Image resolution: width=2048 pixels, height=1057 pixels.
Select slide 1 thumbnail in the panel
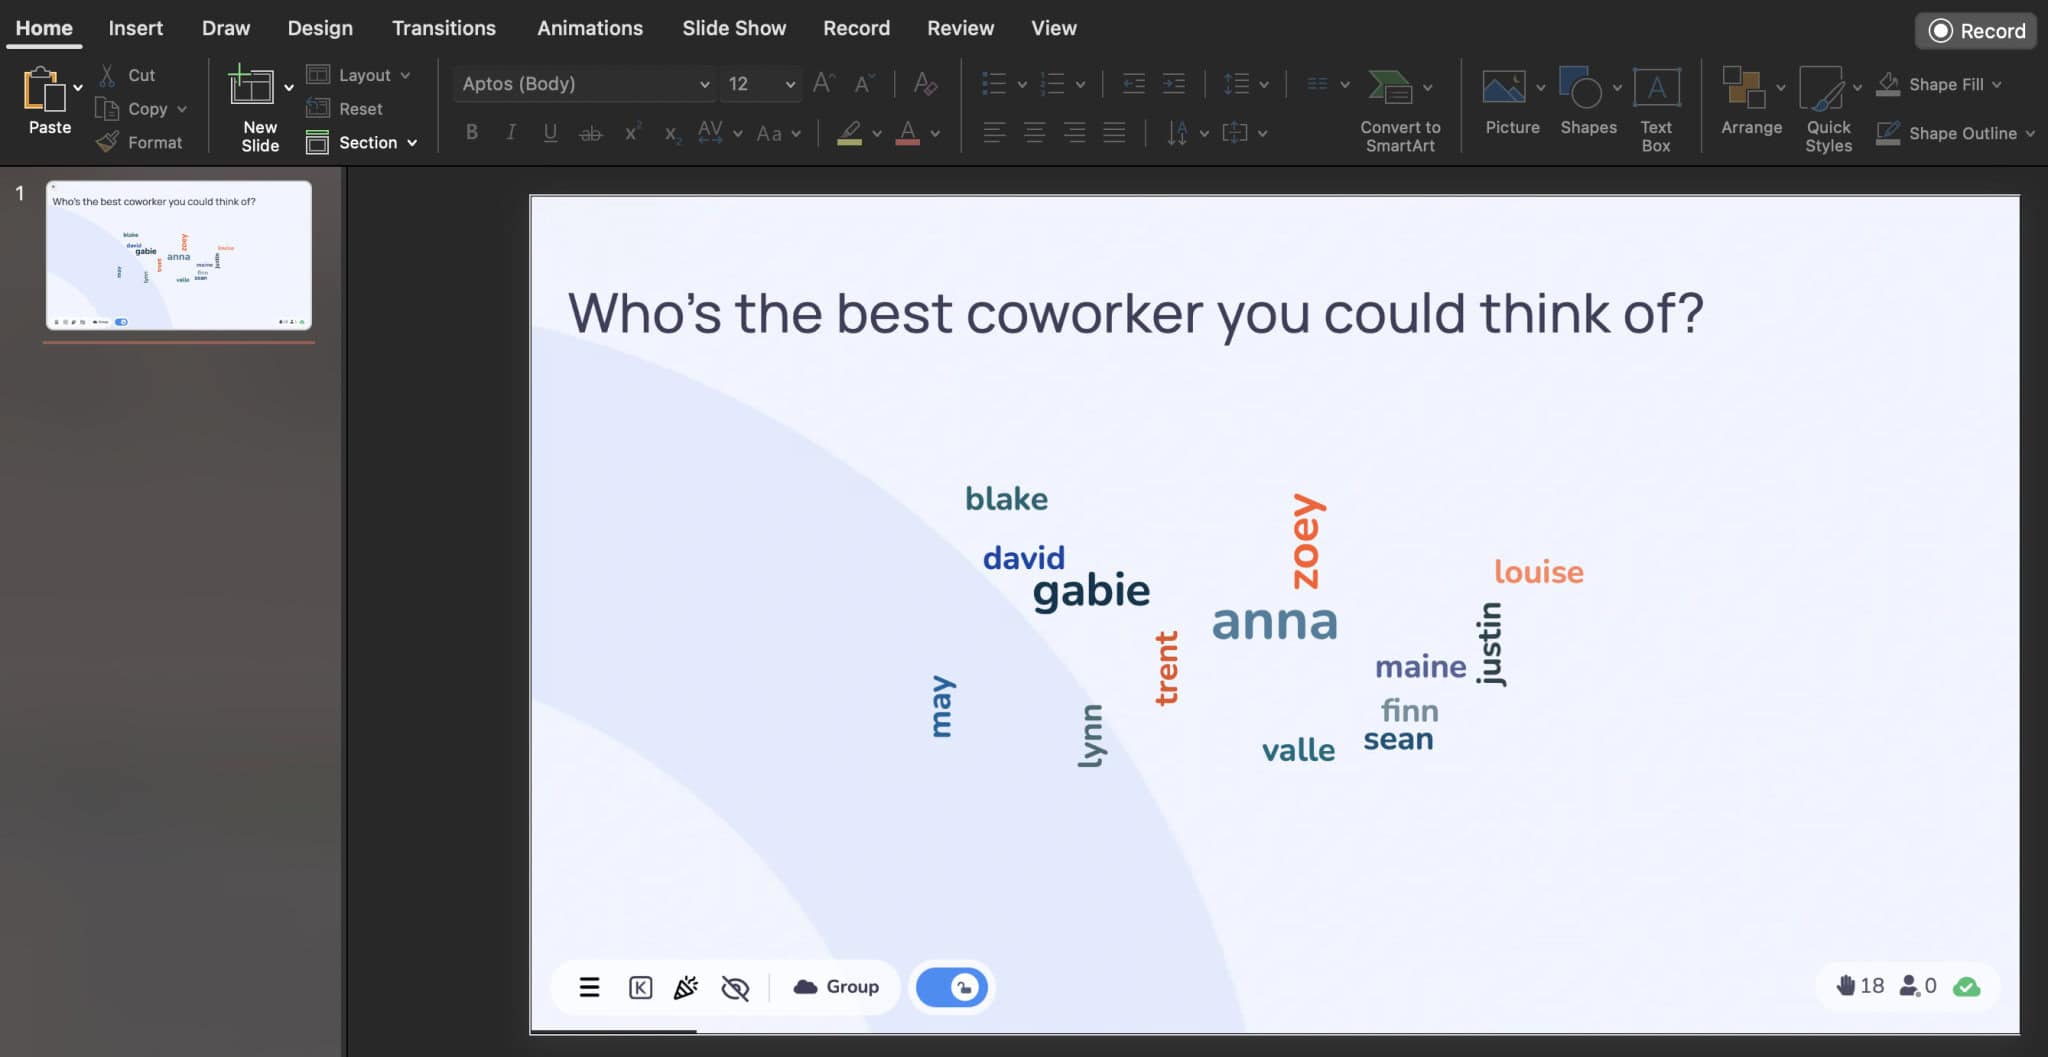pos(179,256)
